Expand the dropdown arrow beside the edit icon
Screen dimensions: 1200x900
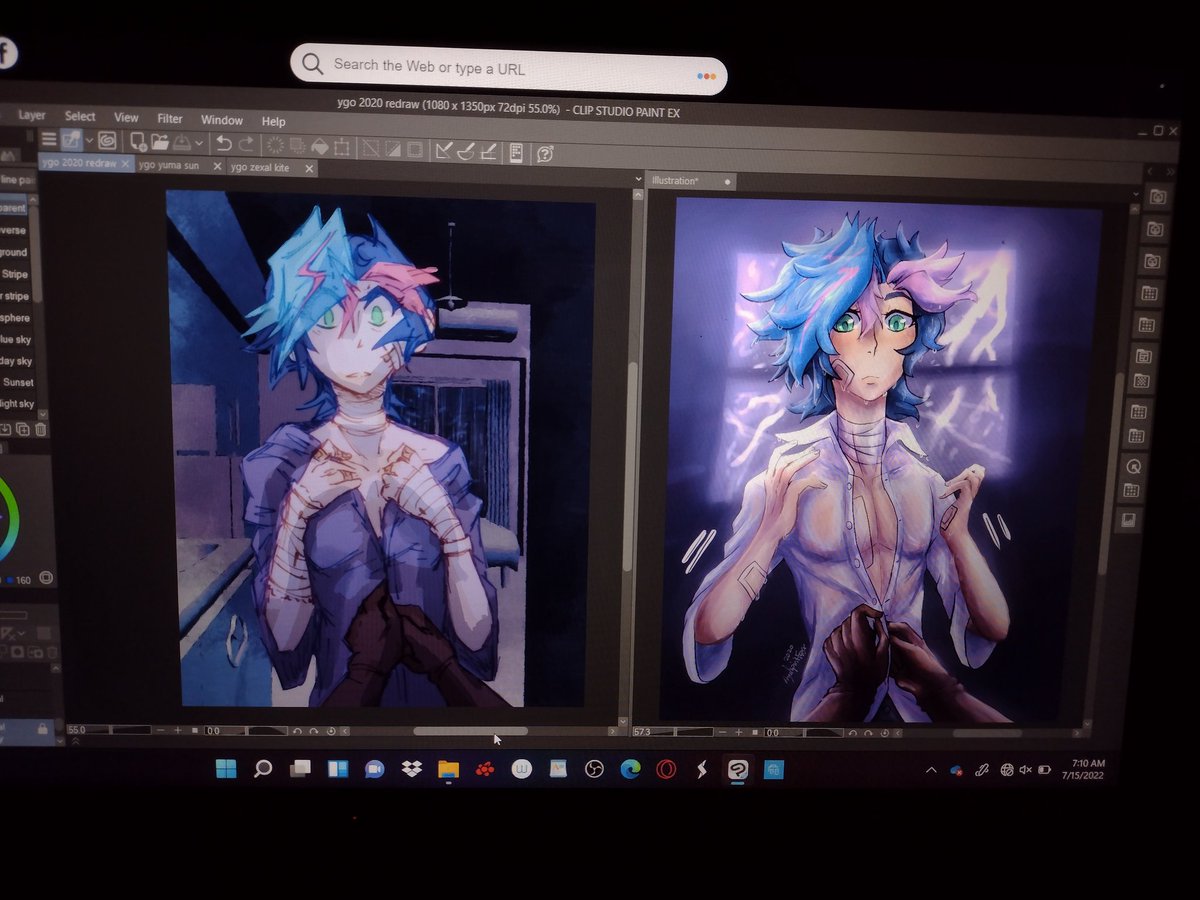pos(89,140)
